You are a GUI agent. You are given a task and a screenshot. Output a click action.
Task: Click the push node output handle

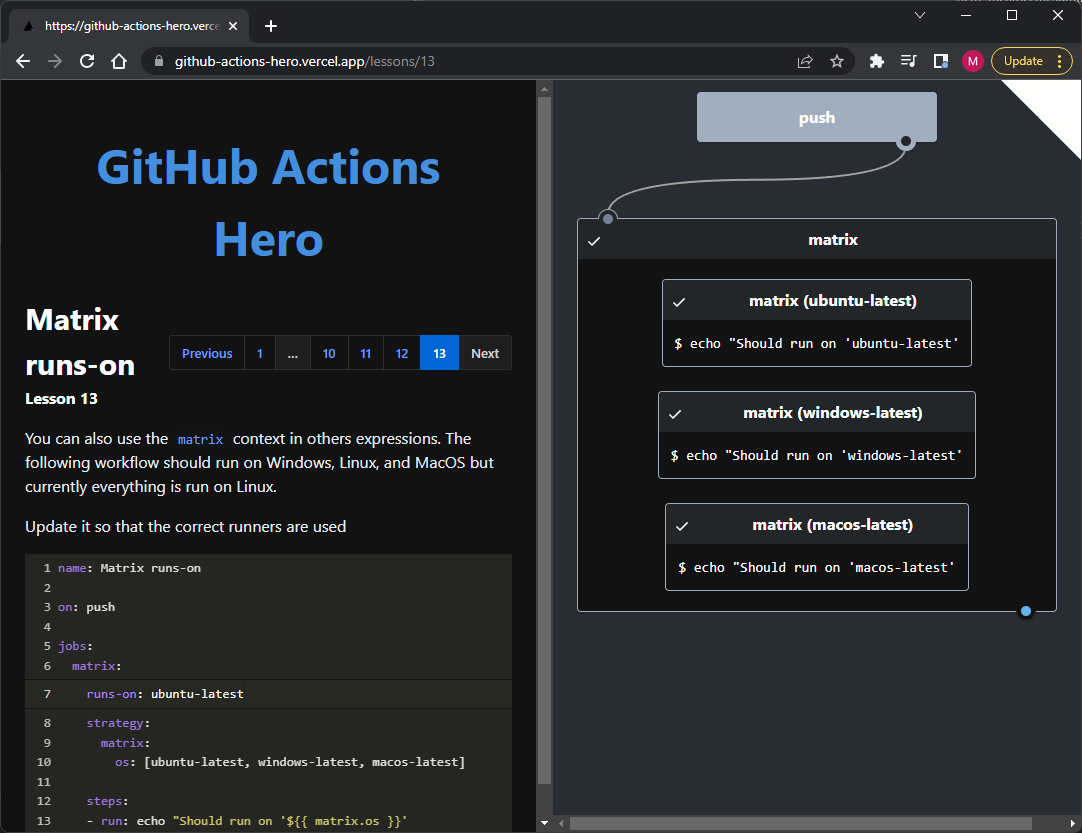[x=906, y=142]
